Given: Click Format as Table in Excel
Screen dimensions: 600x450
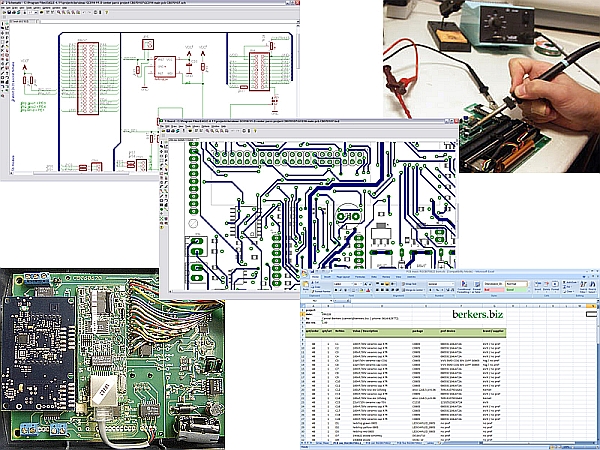Looking at the screenshot, I should tap(477, 287).
